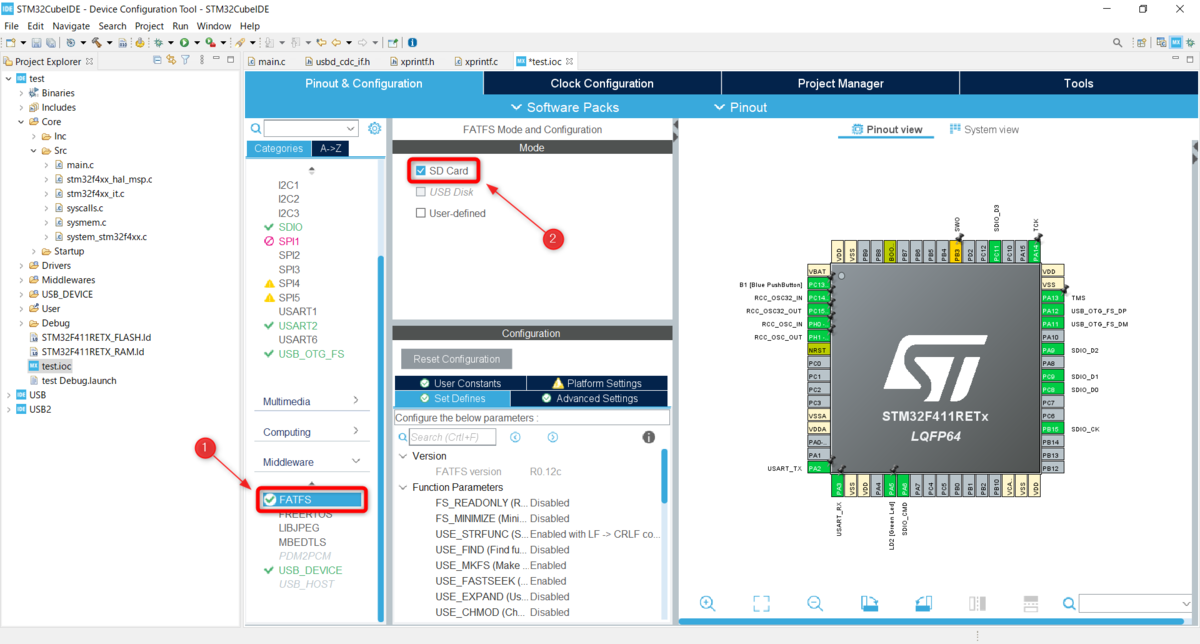
Task: Collapse the Function Parameters section
Action: point(403,487)
